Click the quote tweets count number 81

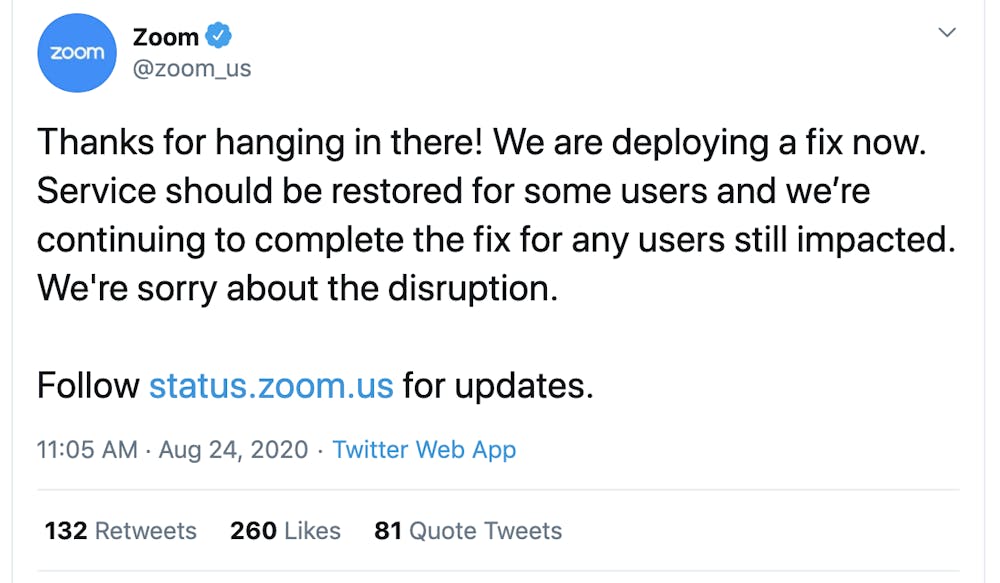pyautogui.click(x=387, y=530)
